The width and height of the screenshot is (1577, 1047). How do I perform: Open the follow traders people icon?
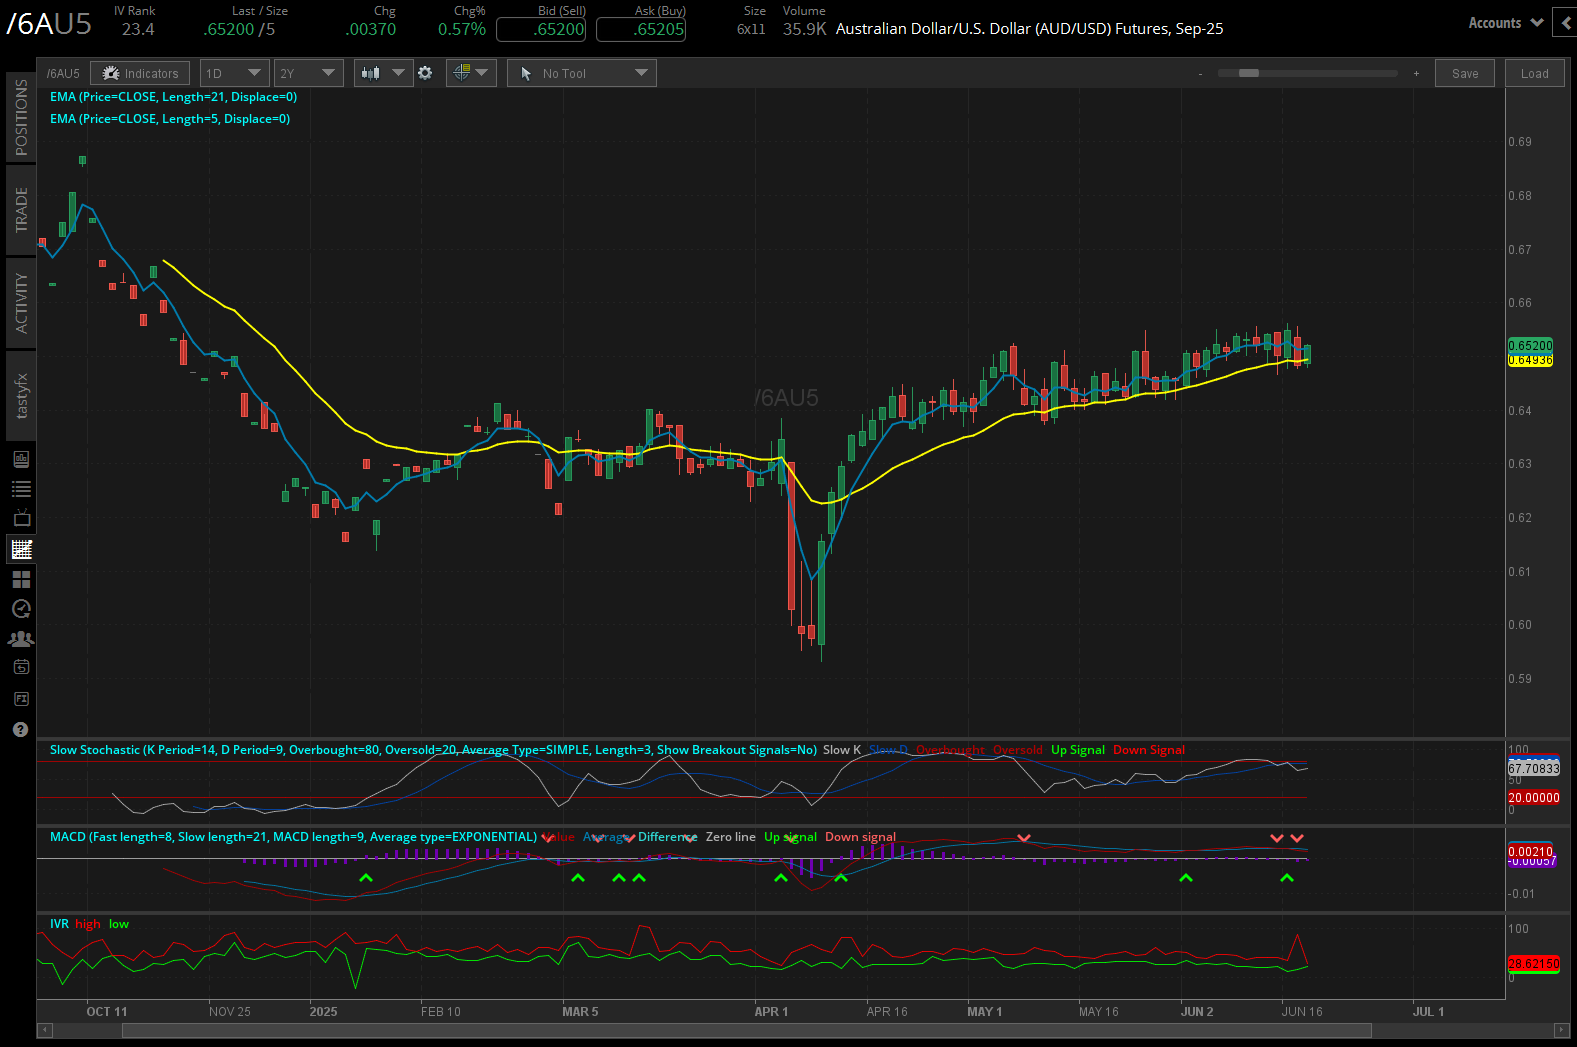(x=21, y=638)
